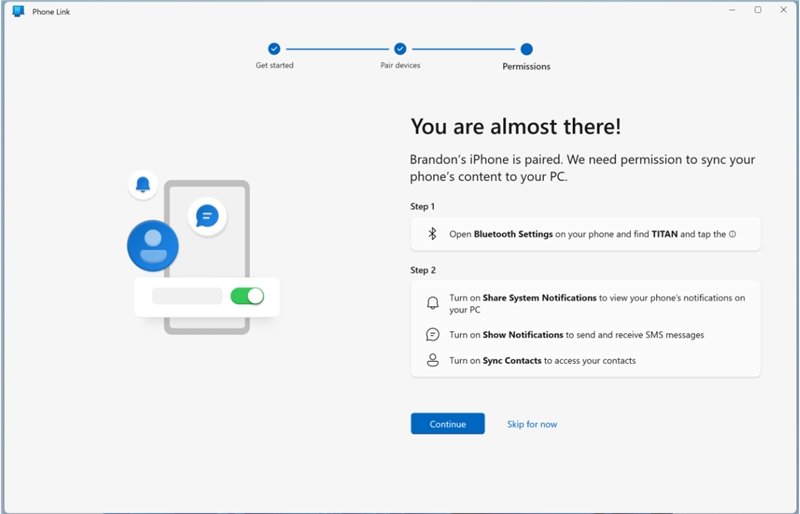Click the 'Show Notifications' instruction text
Screen dimensions: 800x514
pos(577,335)
